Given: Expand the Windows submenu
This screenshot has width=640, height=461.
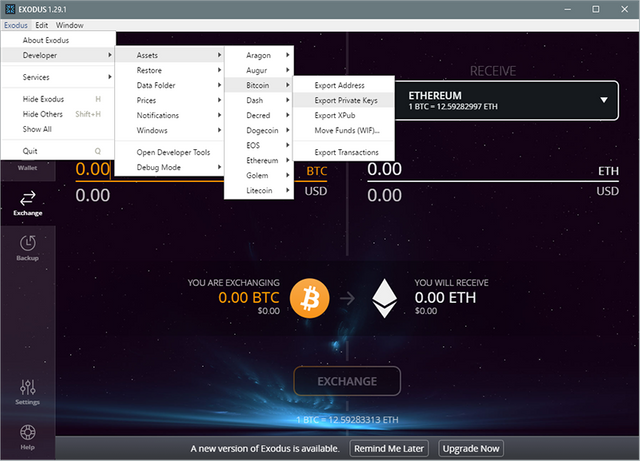Looking at the screenshot, I should [x=169, y=131].
